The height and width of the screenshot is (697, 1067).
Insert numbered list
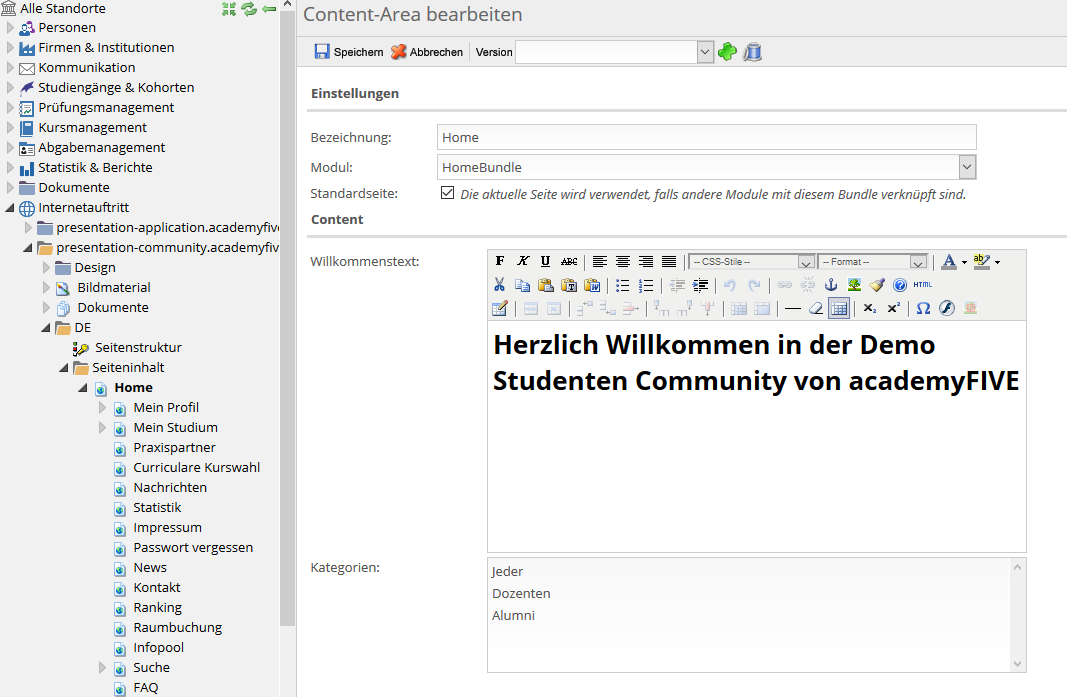click(646, 285)
